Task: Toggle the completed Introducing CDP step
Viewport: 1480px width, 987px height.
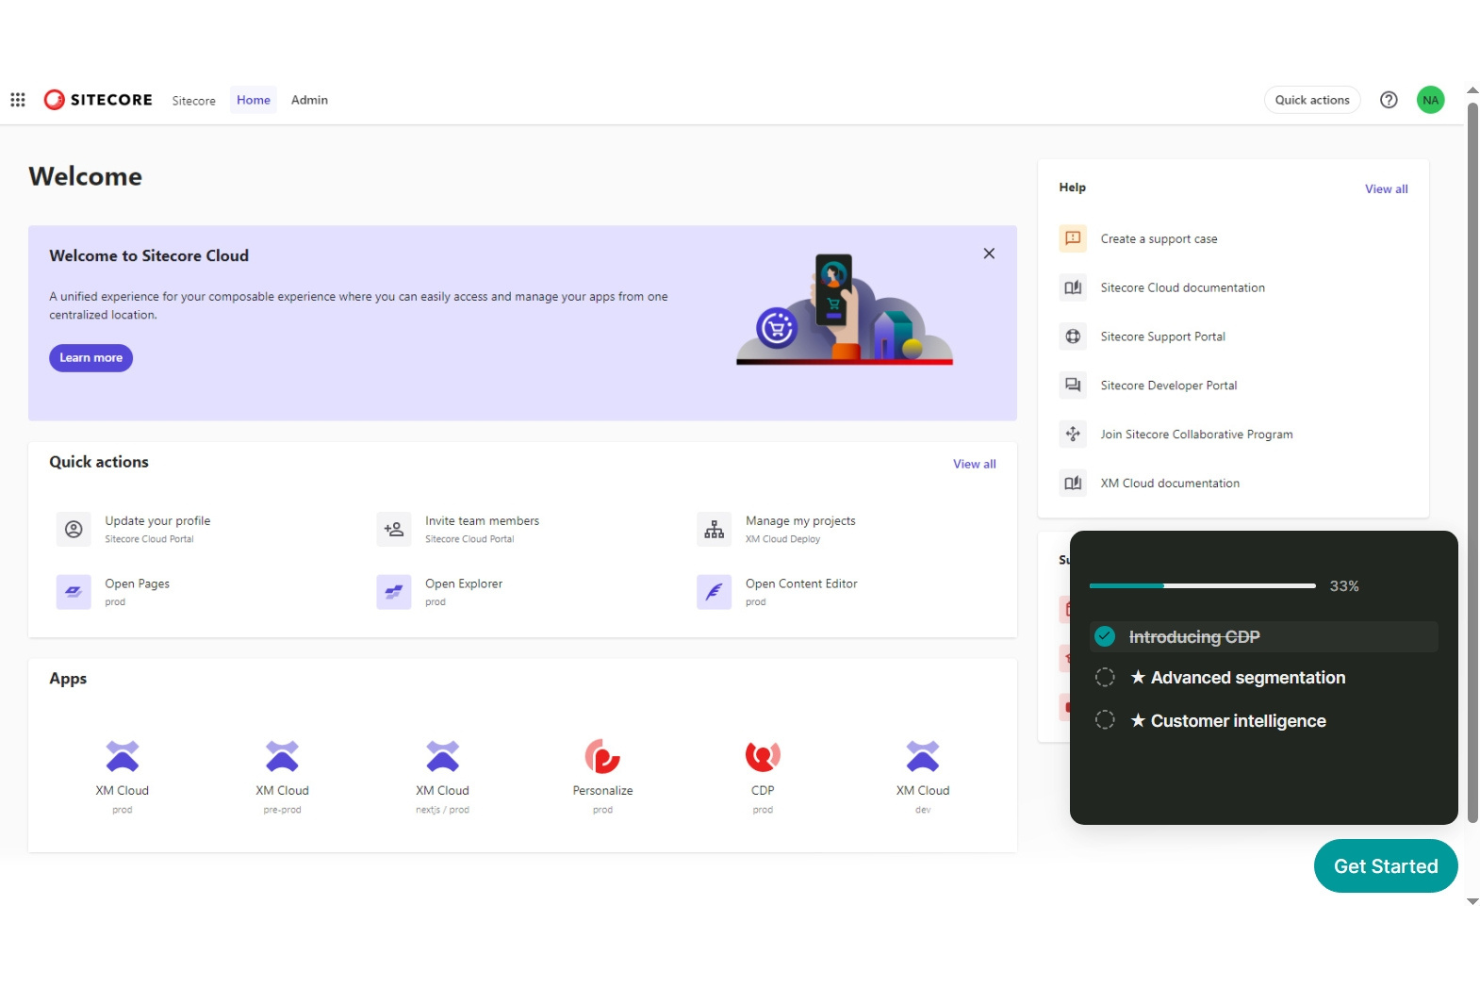Action: tap(1104, 636)
